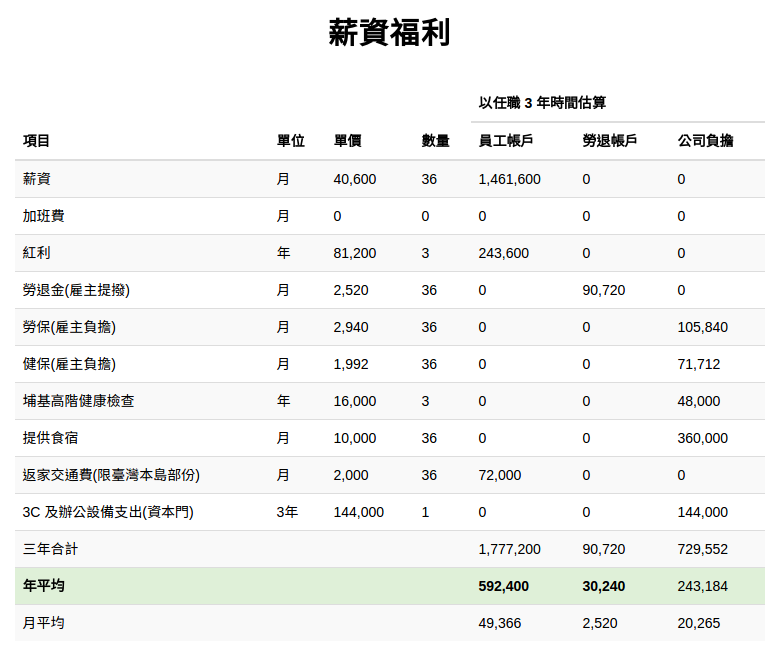
Task: Click the 144,000 unit price cell
Action: click(x=359, y=512)
